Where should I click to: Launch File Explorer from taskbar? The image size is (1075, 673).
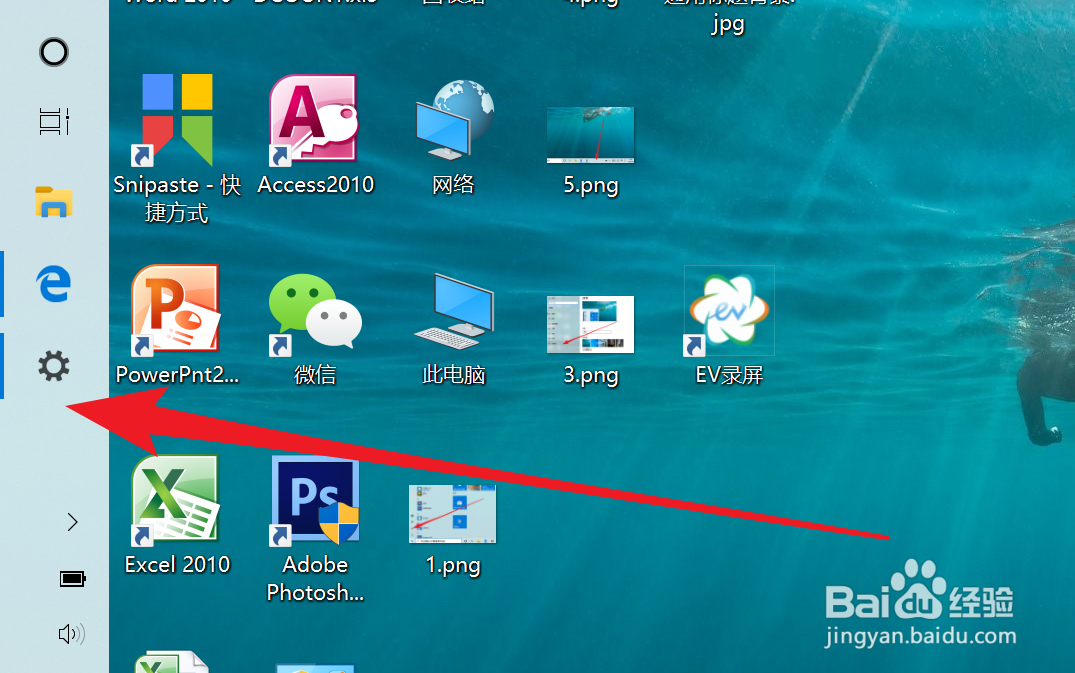coord(53,202)
